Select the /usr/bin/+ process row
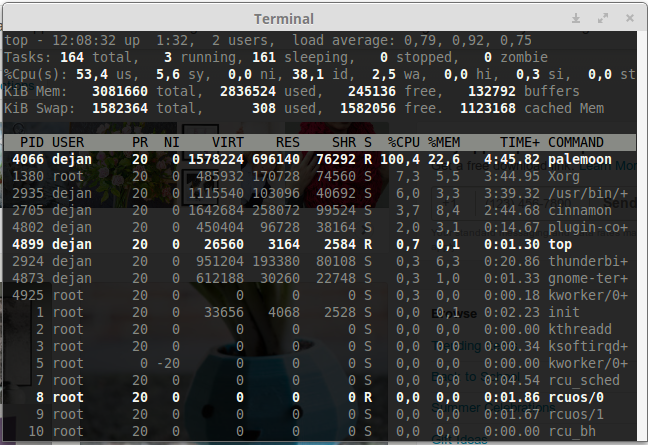The height and width of the screenshot is (445, 648). coord(319,193)
